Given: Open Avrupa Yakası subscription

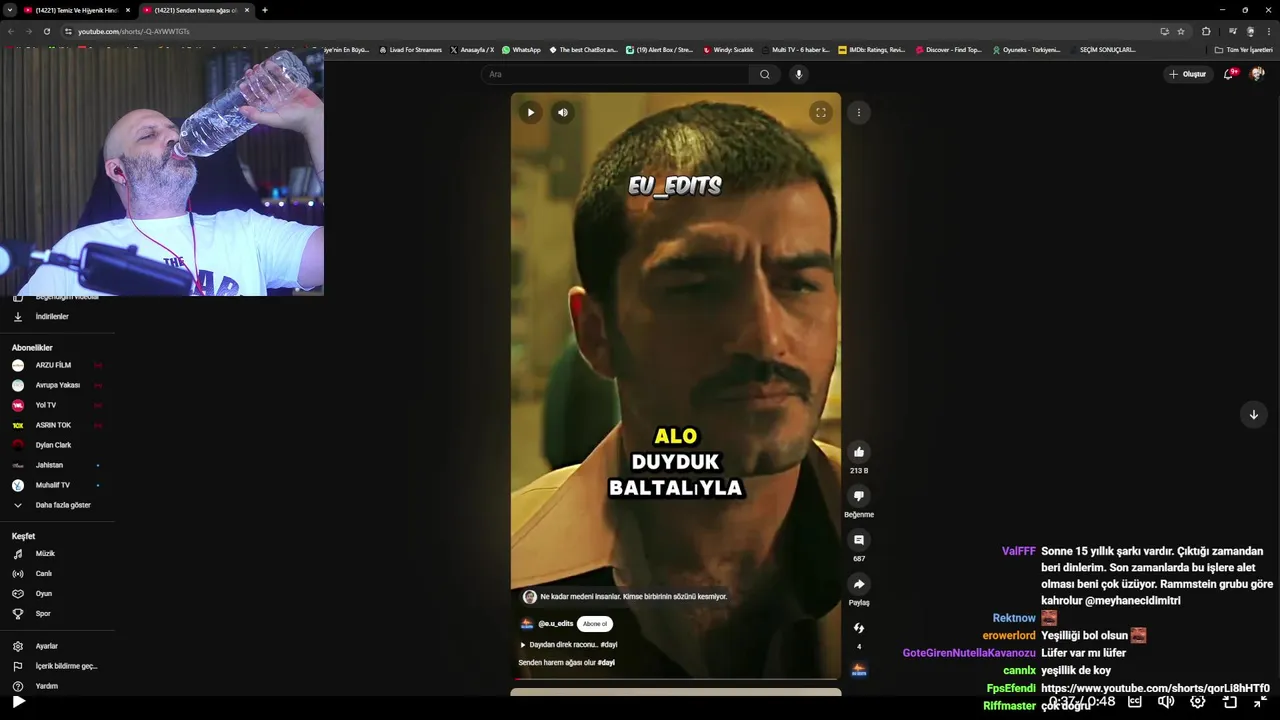Looking at the screenshot, I should pyautogui.click(x=58, y=385).
